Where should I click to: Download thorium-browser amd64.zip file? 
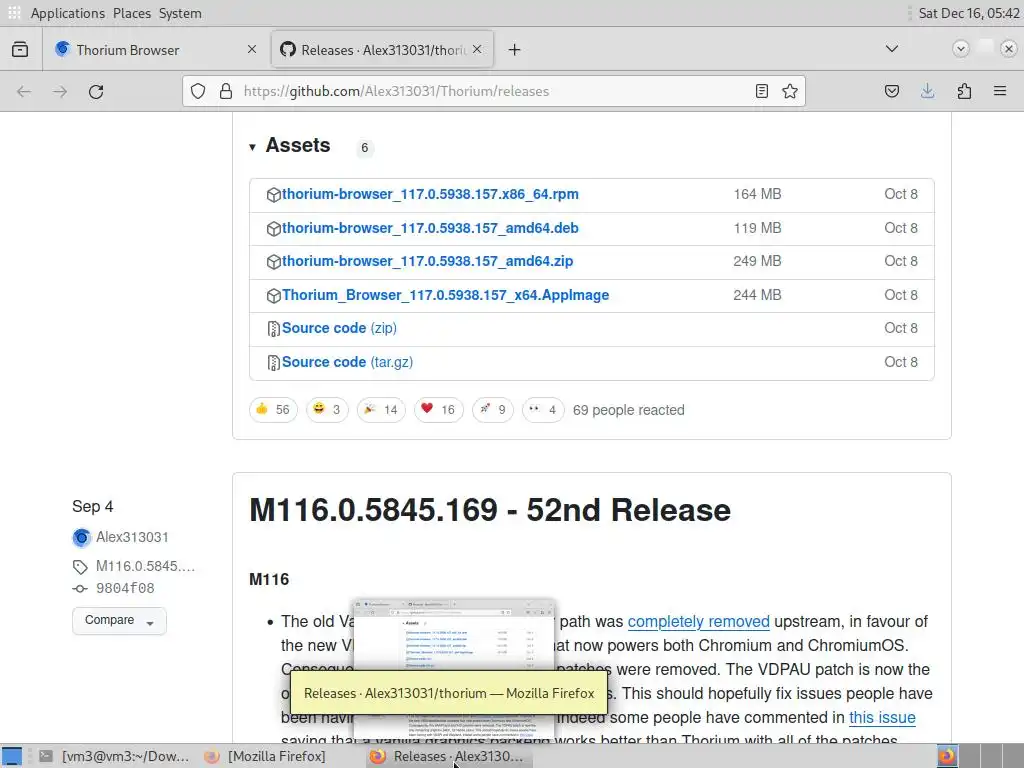(x=427, y=261)
